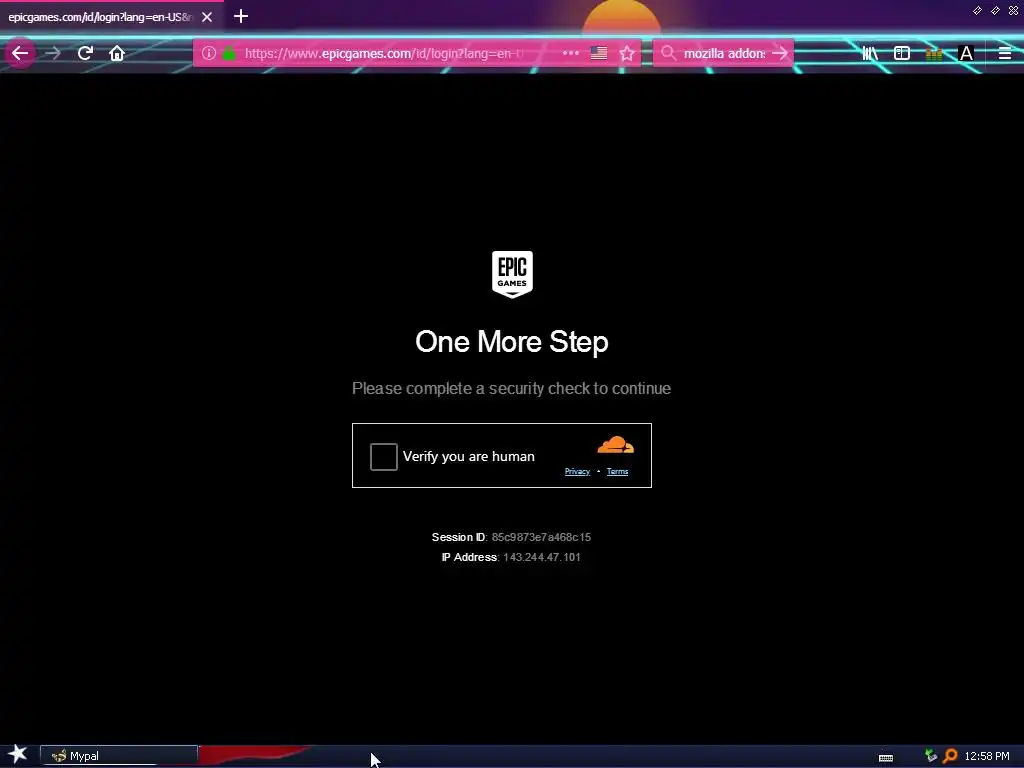Open the page actions three-dot menu
The width and height of the screenshot is (1024, 768).
pyautogui.click(x=570, y=54)
